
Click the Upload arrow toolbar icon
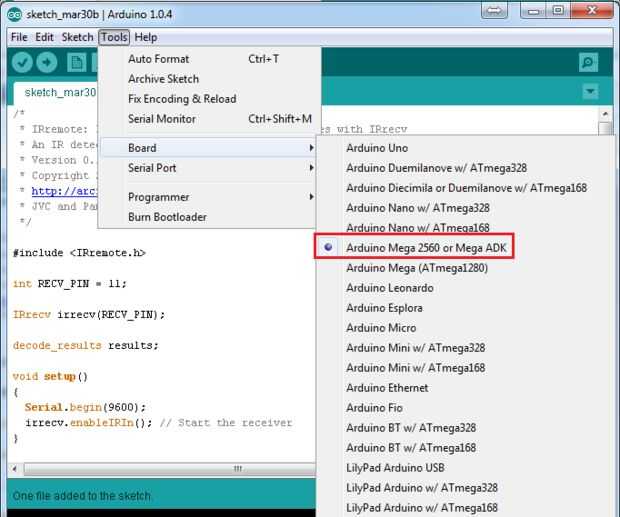pyautogui.click(x=47, y=62)
